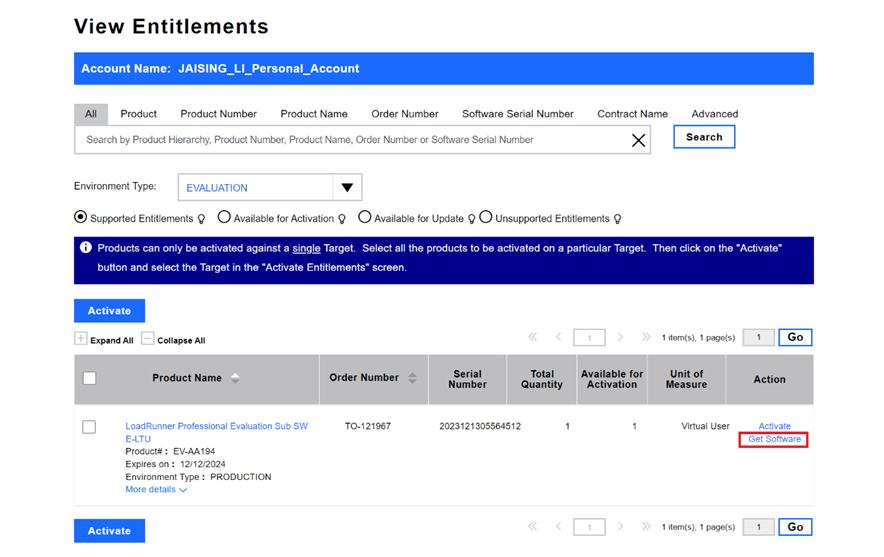This screenshot has height=557, width=884.
Task: Click the lightbulb hint next to Supported Entitlements
Action: pyautogui.click(x=201, y=219)
